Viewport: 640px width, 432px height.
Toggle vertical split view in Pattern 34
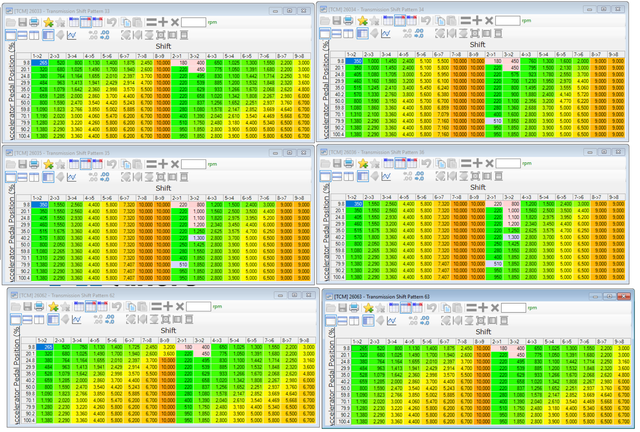(x=348, y=33)
